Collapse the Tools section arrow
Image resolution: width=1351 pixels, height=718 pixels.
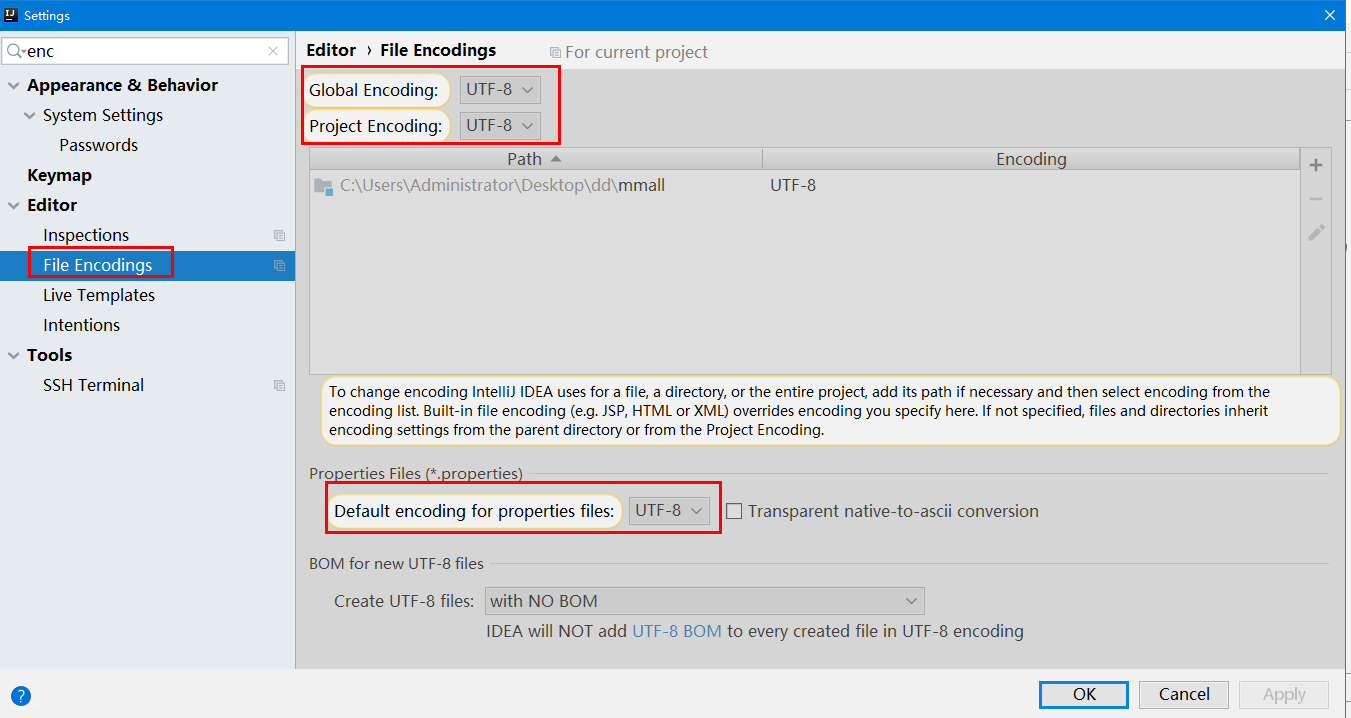[x=14, y=356]
